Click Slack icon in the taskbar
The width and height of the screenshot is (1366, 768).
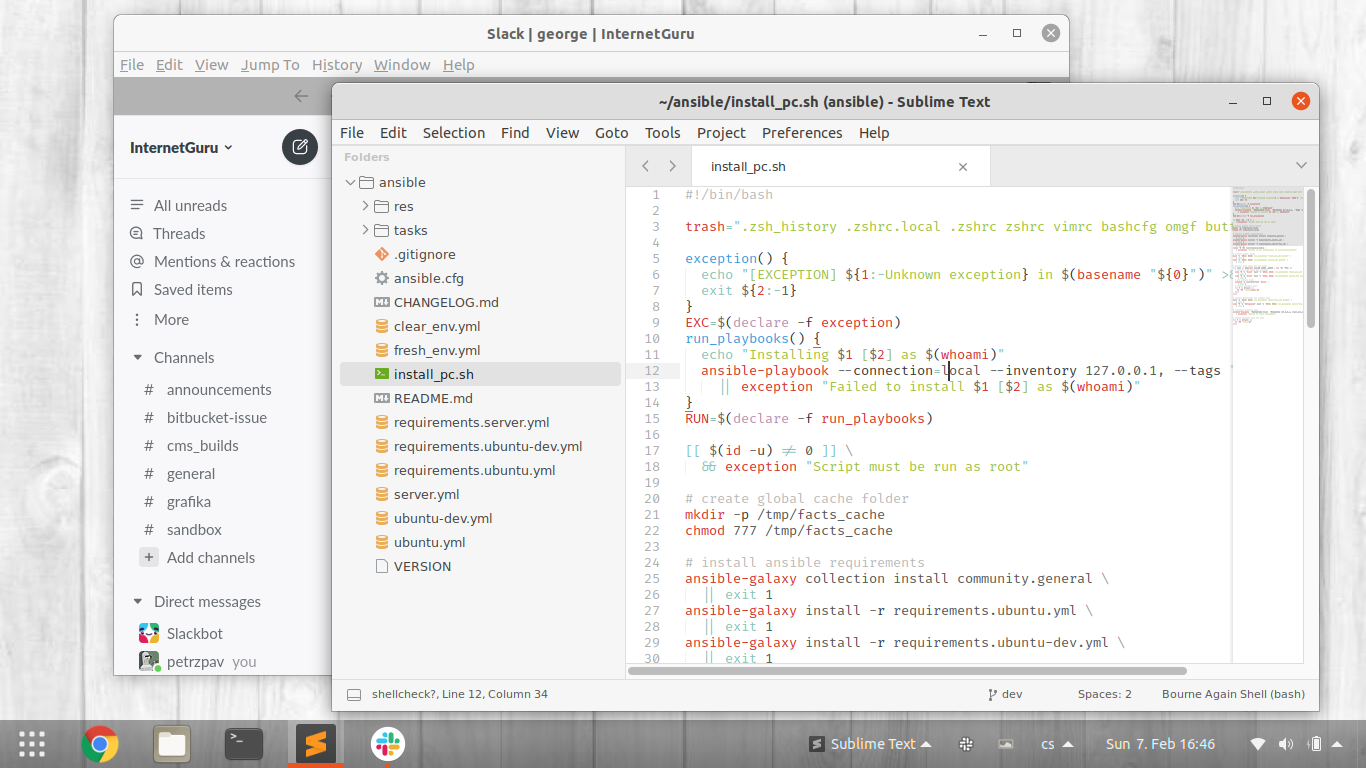click(388, 744)
